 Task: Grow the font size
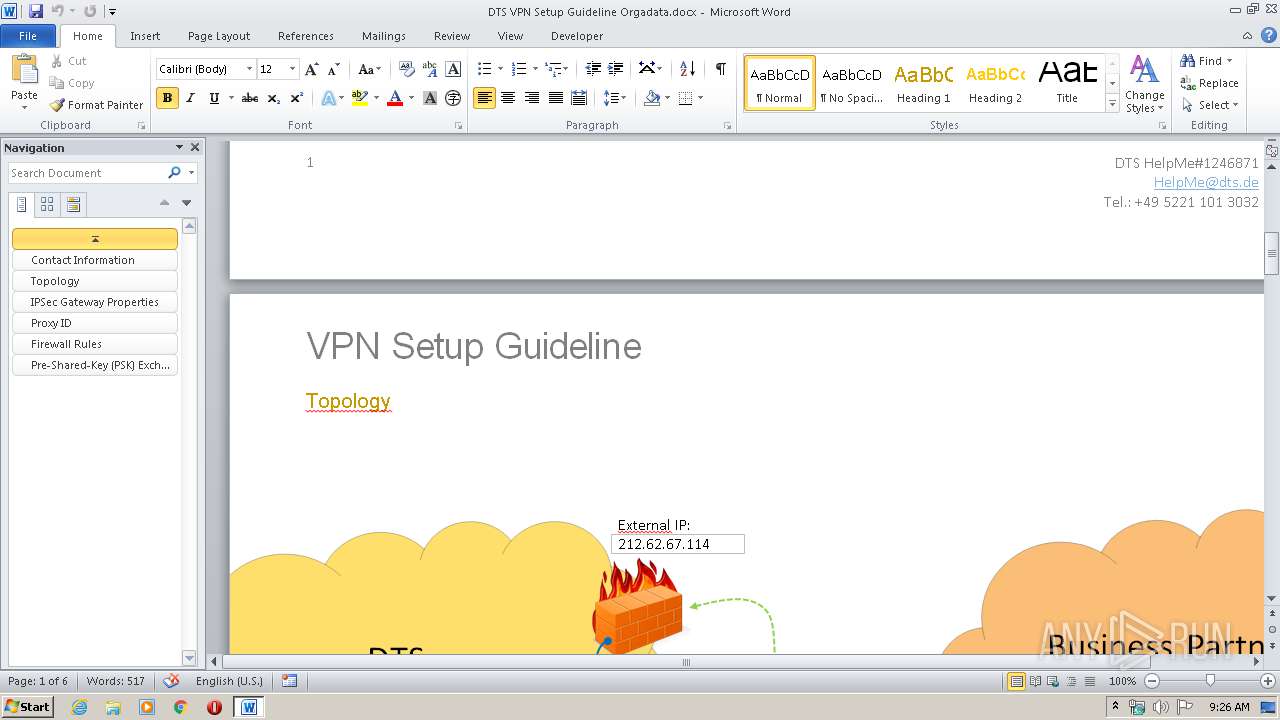(x=312, y=69)
